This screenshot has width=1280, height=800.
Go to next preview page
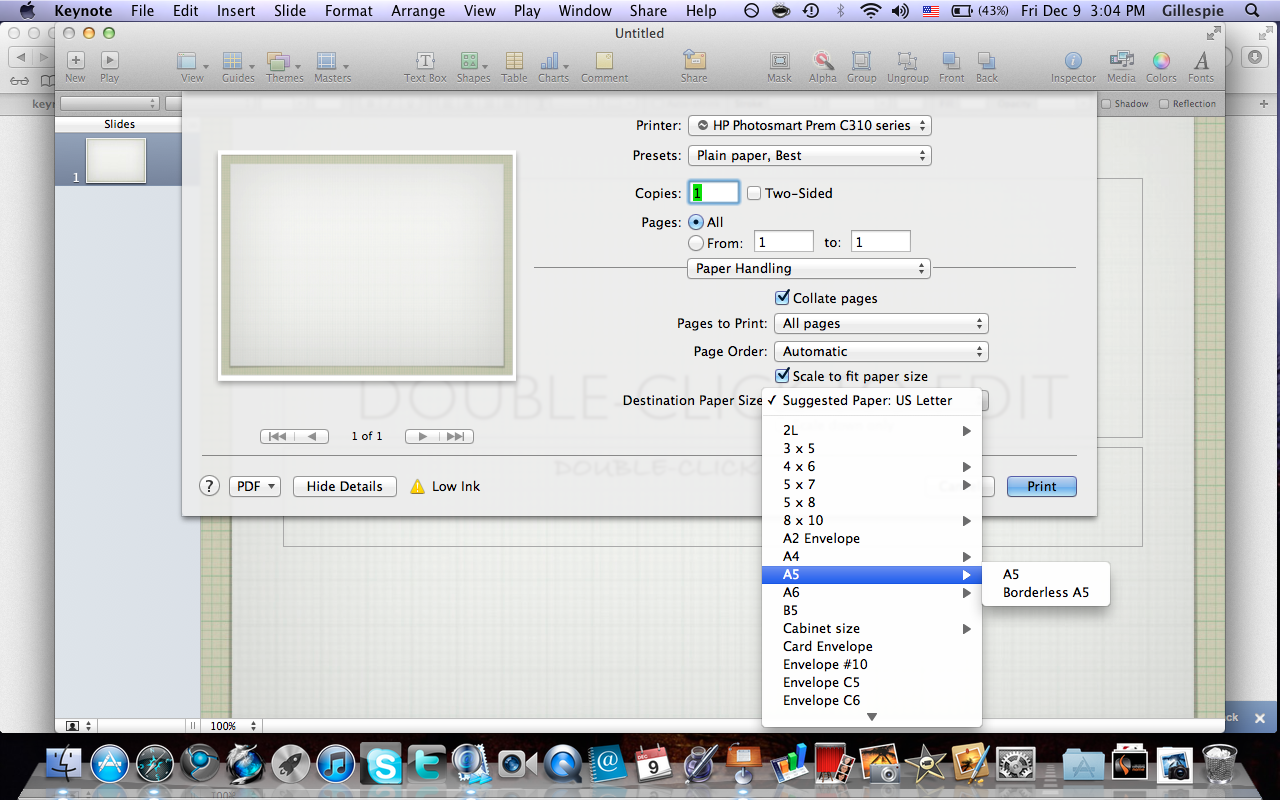coord(423,436)
